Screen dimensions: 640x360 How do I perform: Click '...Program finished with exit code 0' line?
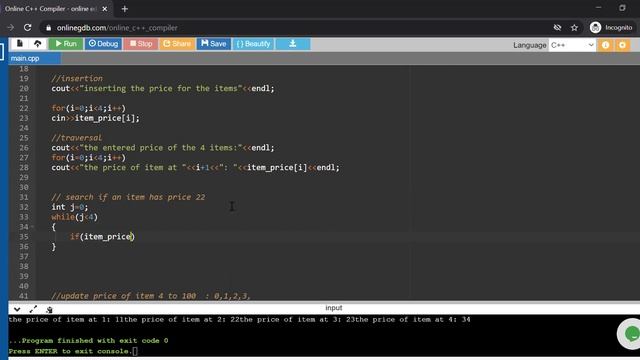click(x=88, y=340)
